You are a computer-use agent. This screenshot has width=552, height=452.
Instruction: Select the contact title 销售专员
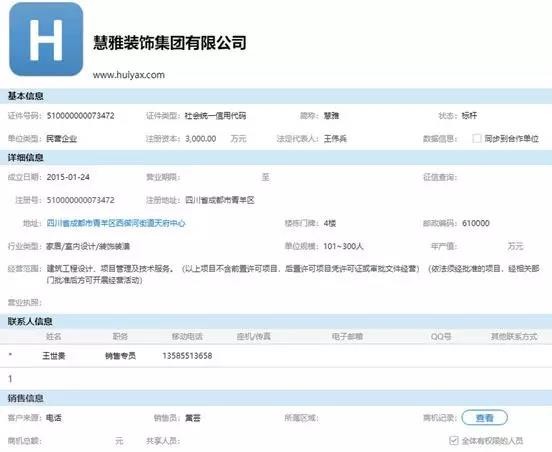pyautogui.click(x=120, y=356)
